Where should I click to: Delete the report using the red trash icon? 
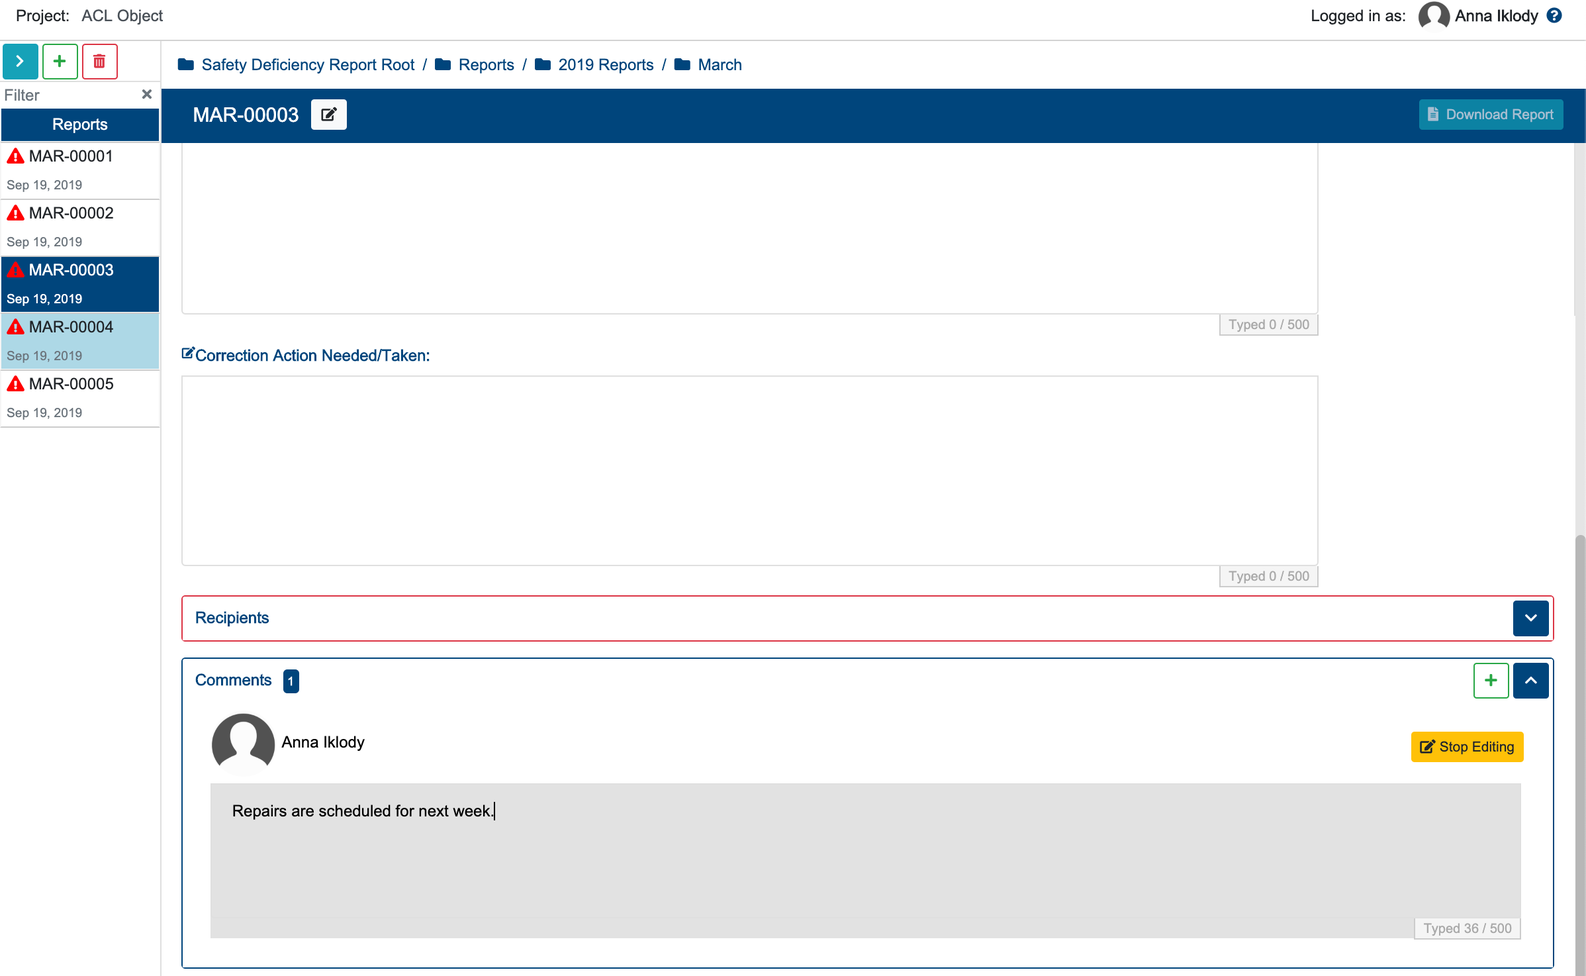click(100, 61)
